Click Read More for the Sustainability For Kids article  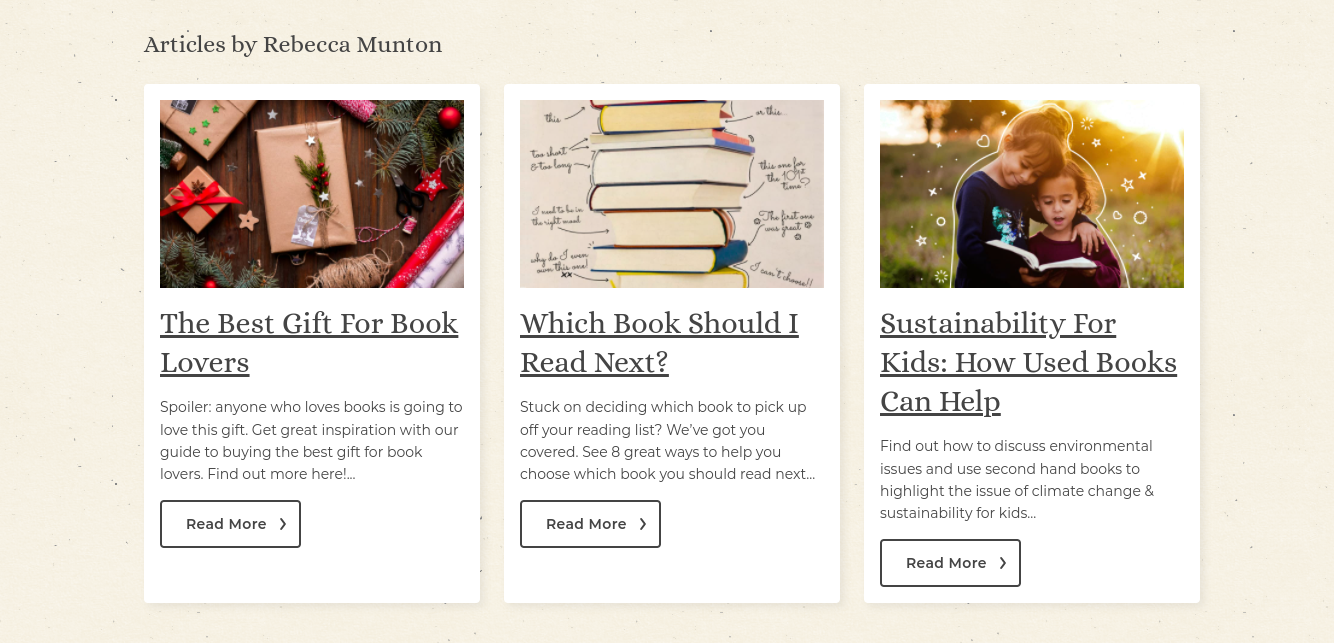click(x=950, y=563)
